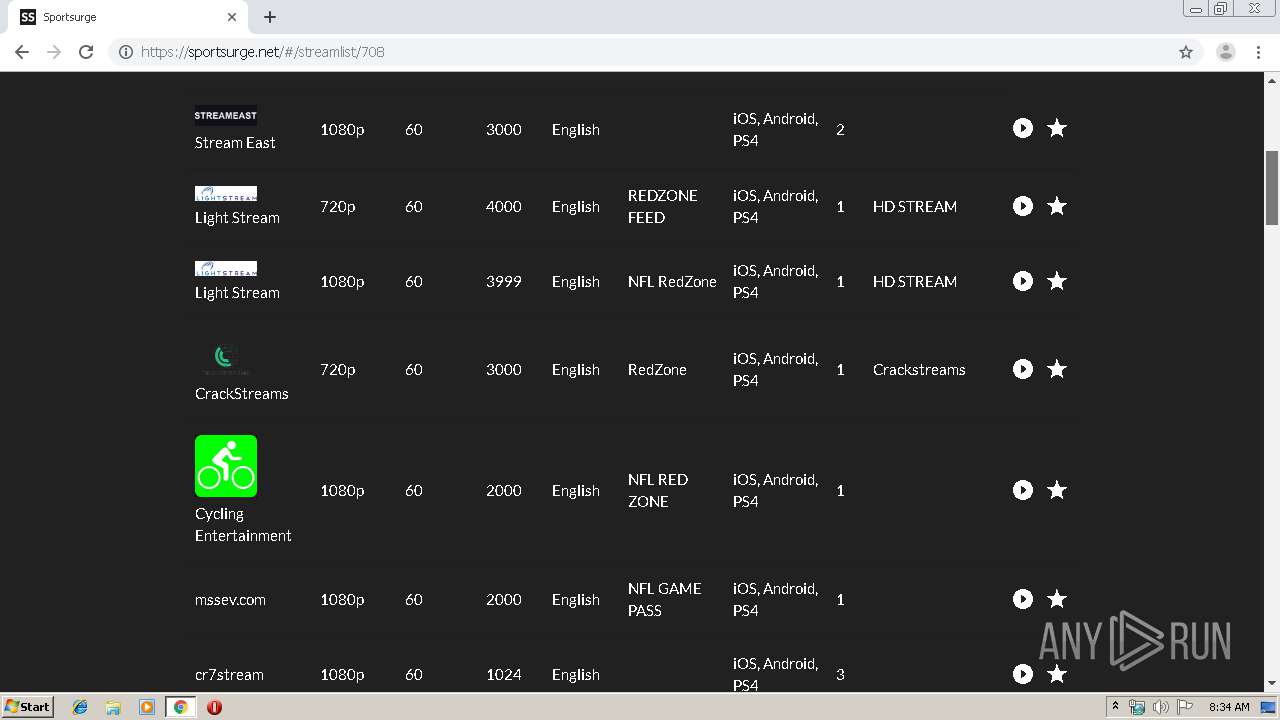The height and width of the screenshot is (720, 1280).
Task: Play the Light Stream 720p REDZONE FEED stream
Action: (x=1022, y=206)
